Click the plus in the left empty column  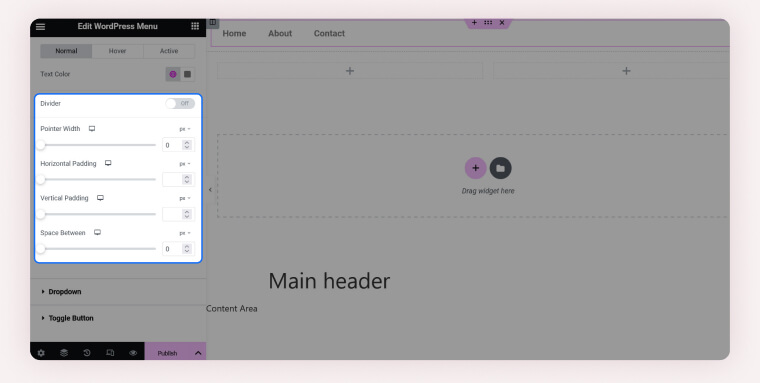tap(350, 71)
